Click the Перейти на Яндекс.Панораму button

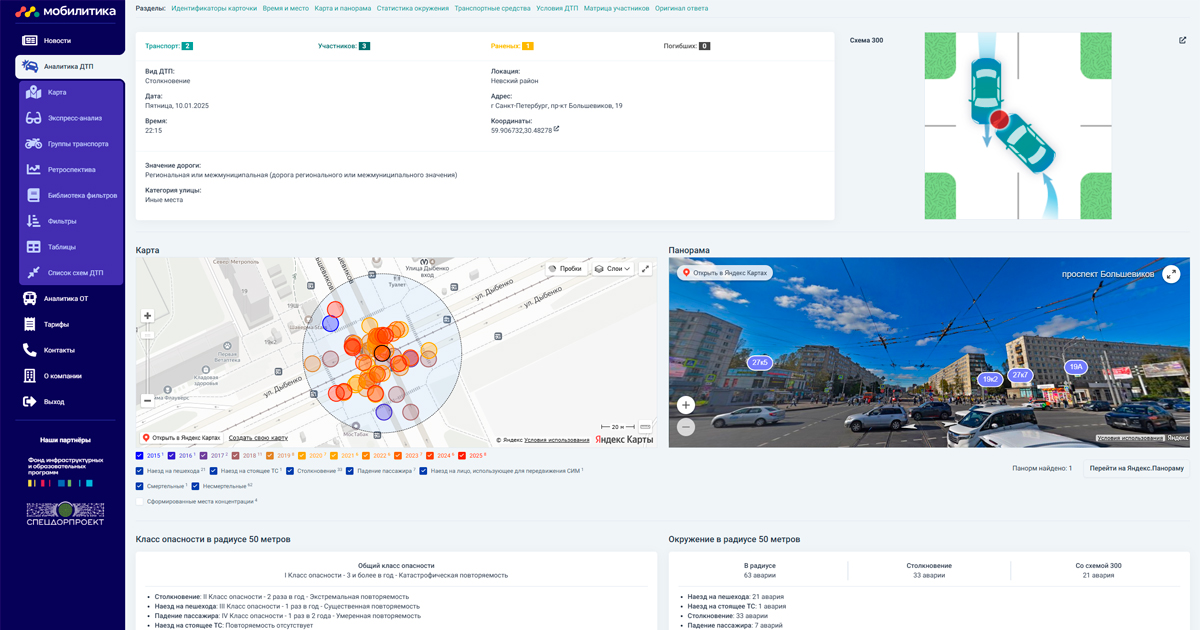[1137, 468]
